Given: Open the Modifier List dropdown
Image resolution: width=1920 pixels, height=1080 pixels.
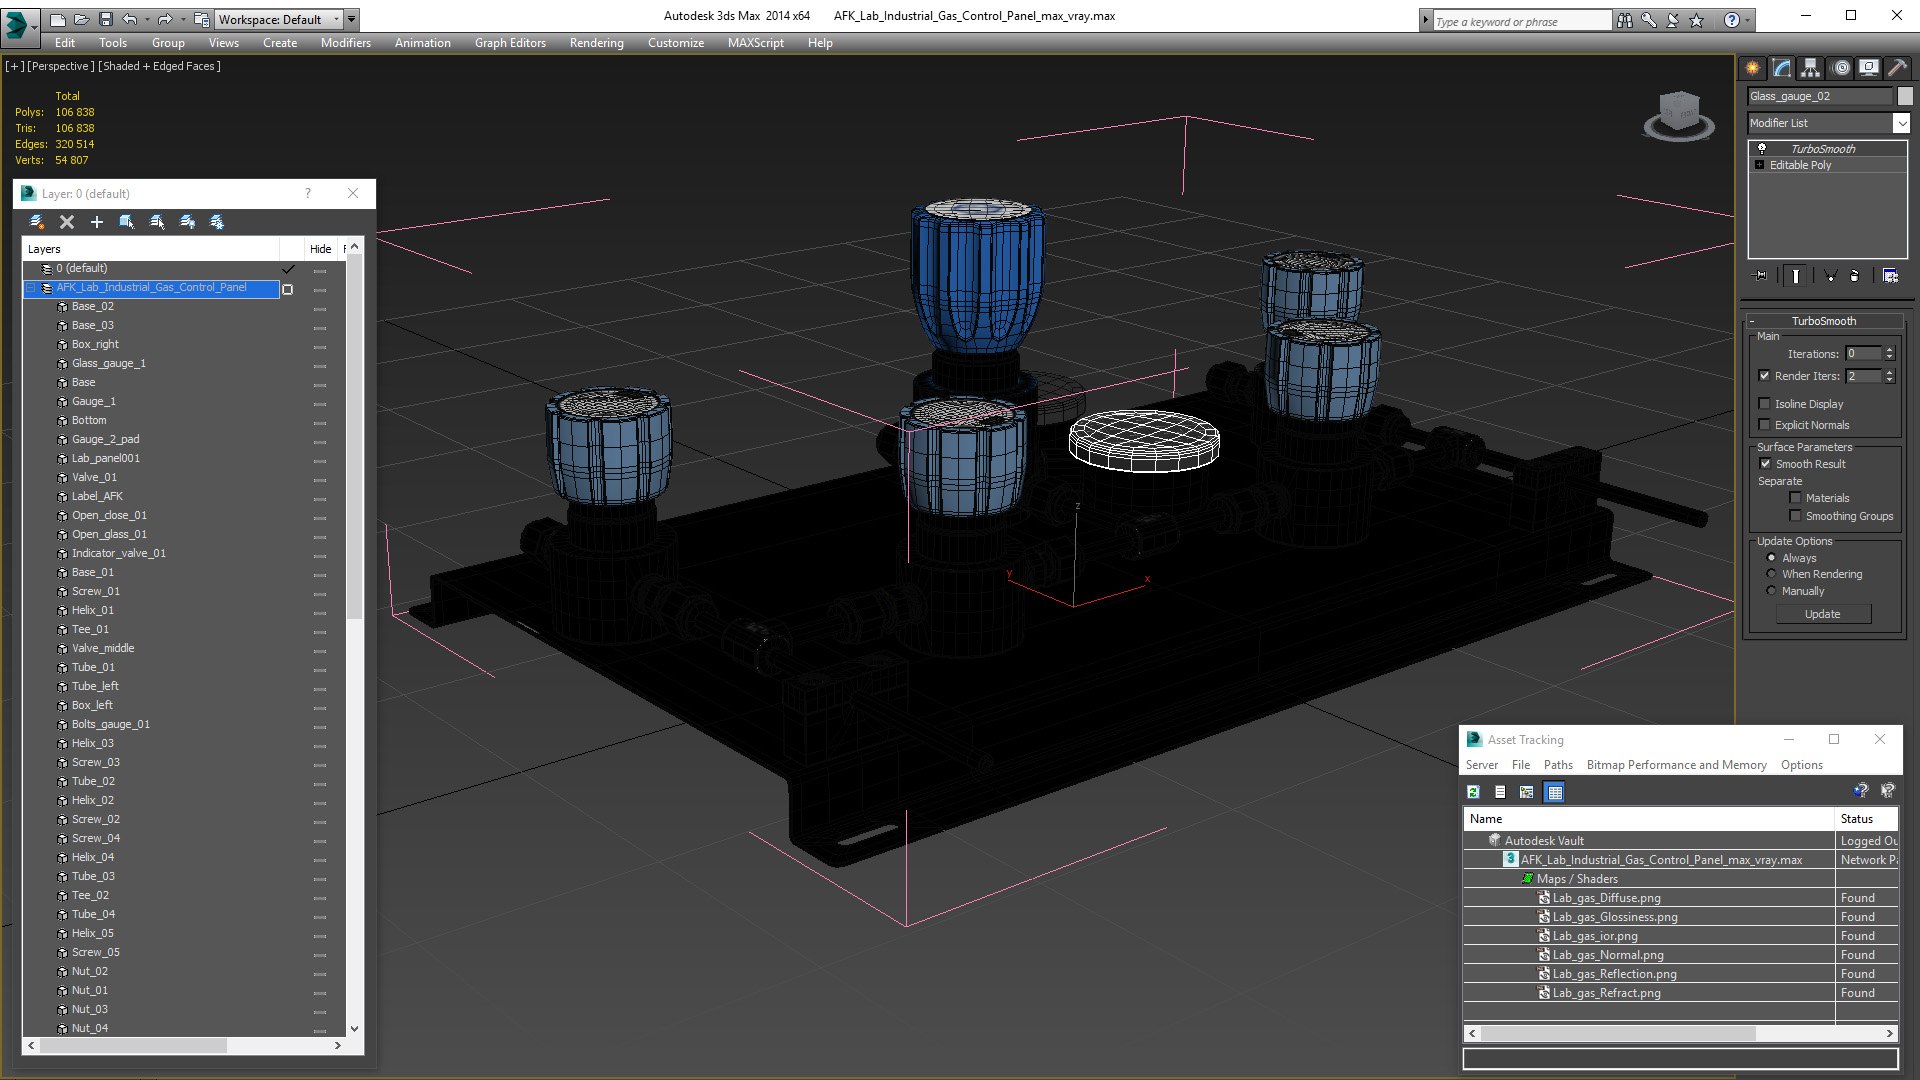Looking at the screenshot, I should pyautogui.click(x=1900, y=123).
